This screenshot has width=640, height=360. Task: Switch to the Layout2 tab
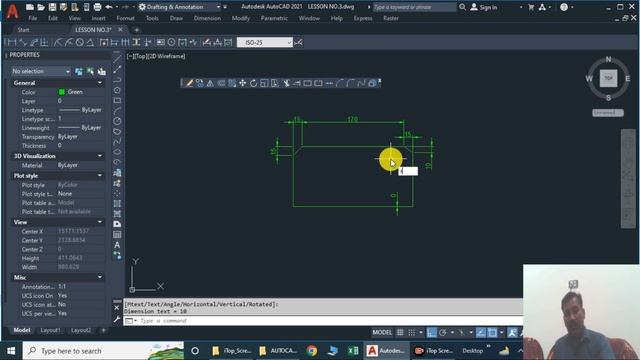point(81,330)
